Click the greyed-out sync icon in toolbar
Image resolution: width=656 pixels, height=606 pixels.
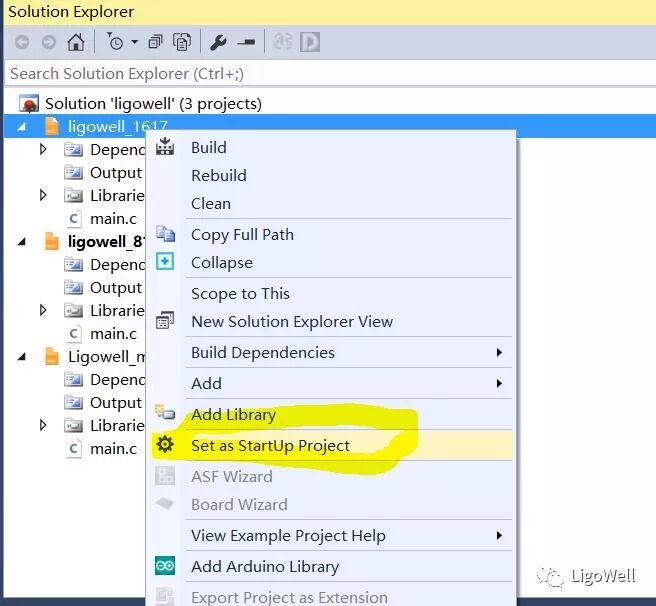coord(283,42)
